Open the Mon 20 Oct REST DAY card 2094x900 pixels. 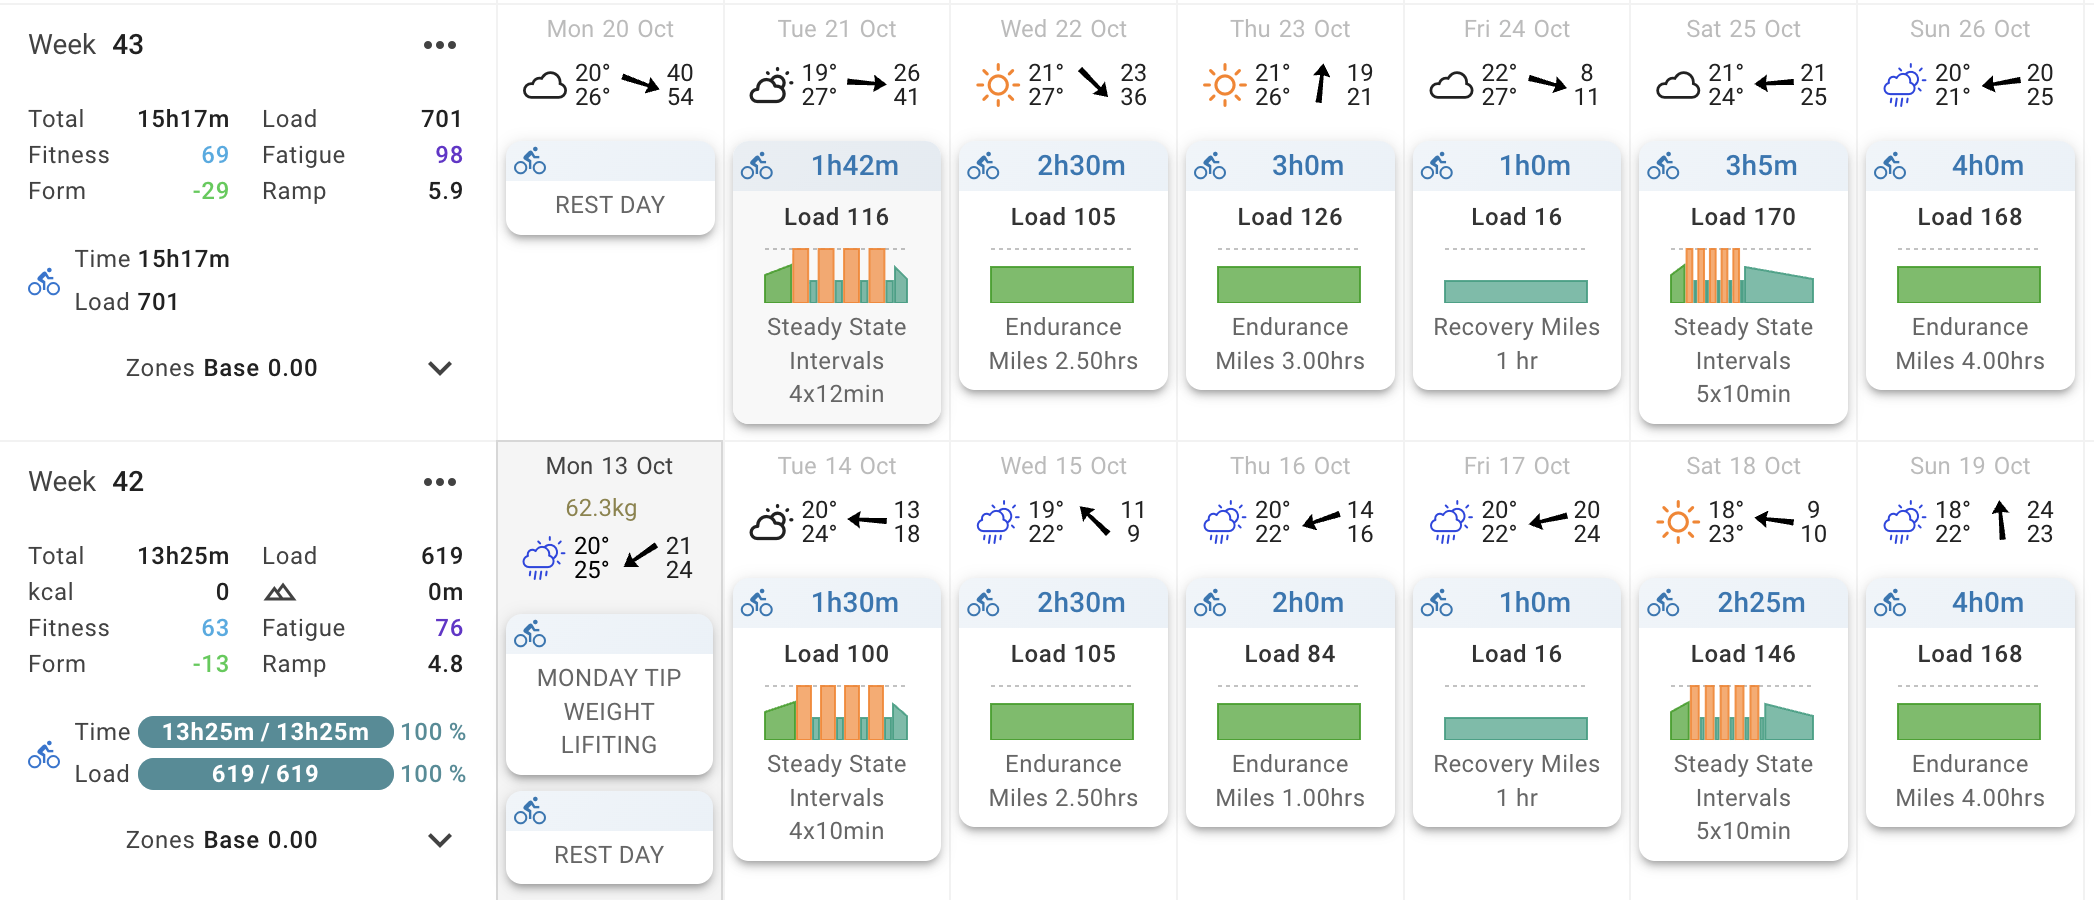(610, 204)
